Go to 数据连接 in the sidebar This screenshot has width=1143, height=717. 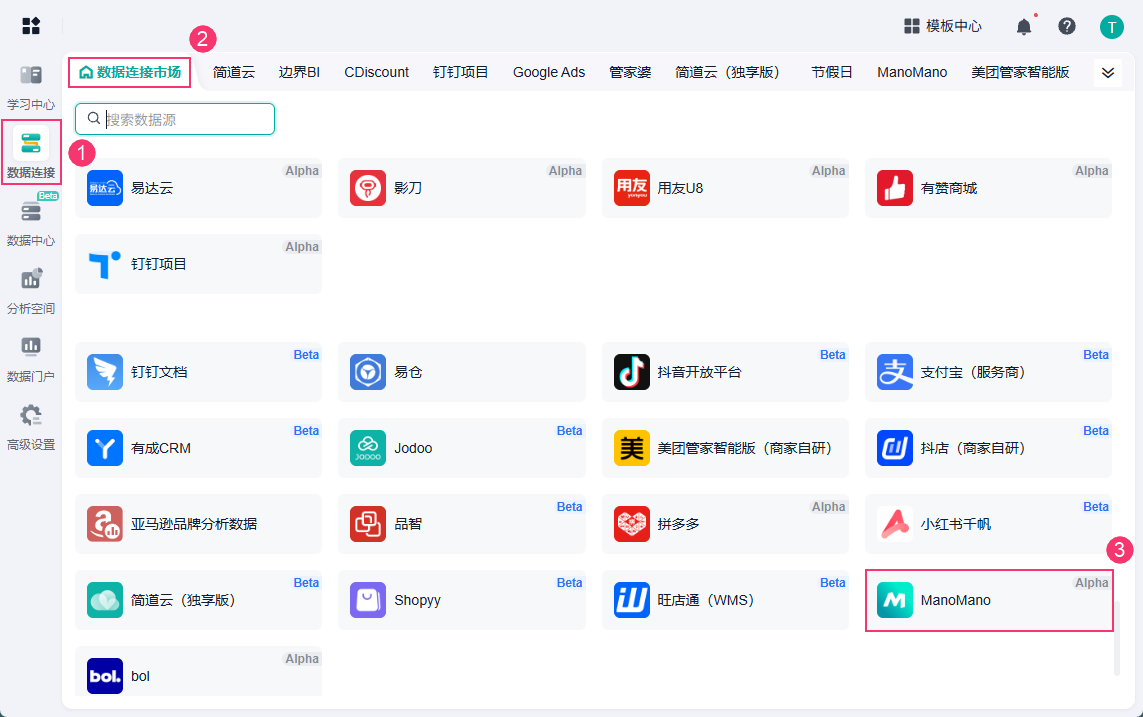pos(31,152)
